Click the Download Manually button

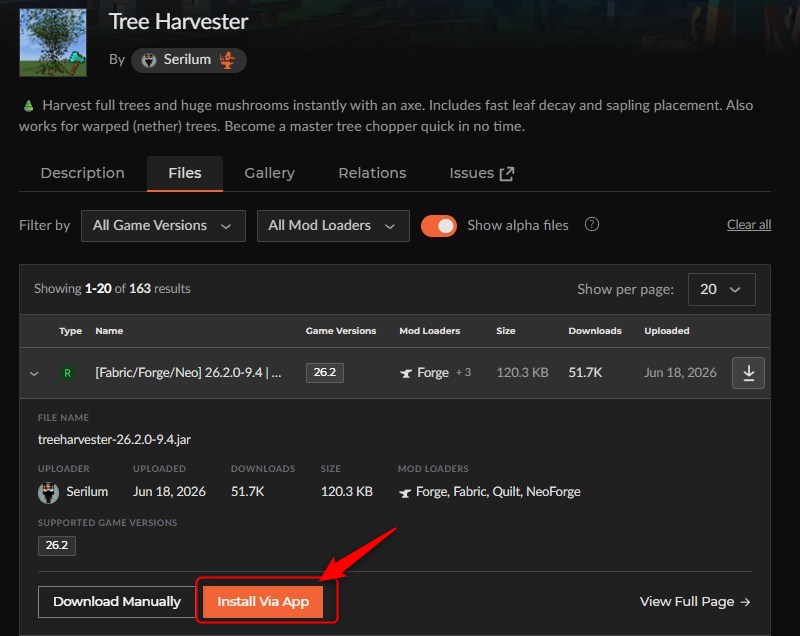(117, 602)
